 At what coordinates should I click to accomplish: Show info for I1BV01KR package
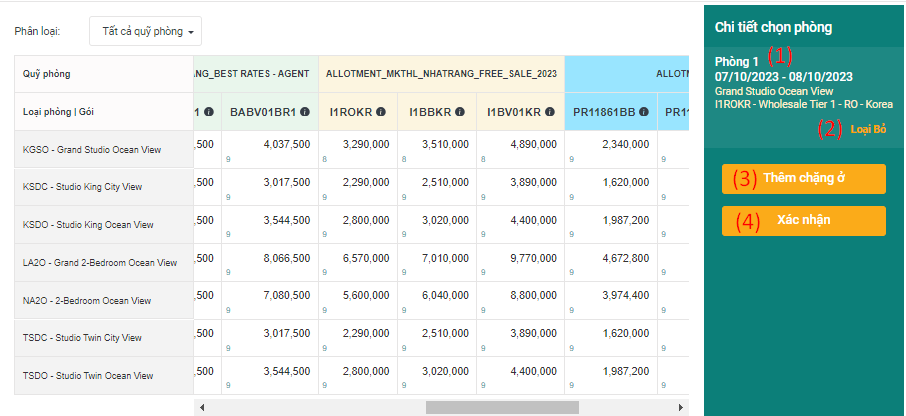click(550, 112)
